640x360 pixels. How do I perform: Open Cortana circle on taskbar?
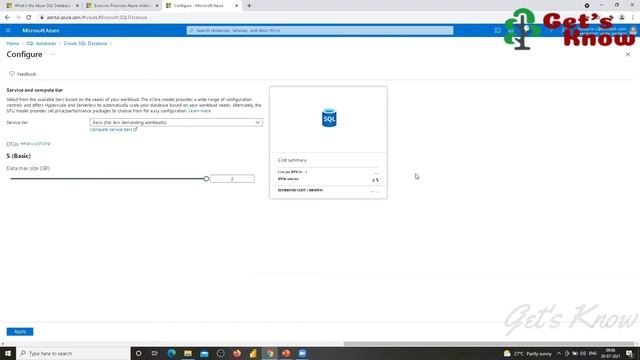(138, 353)
